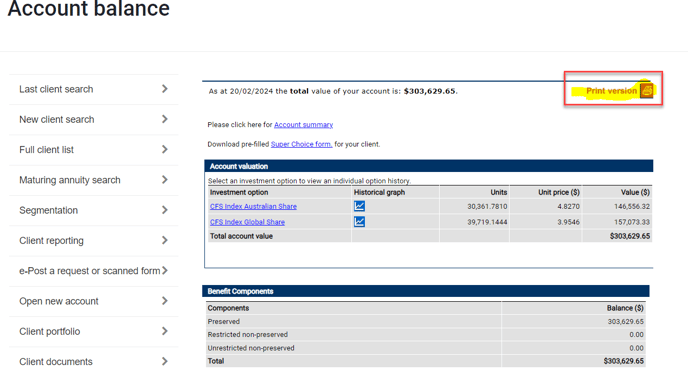
Task: Select units value 39,719.1444
Action: pyautogui.click(x=487, y=222)
